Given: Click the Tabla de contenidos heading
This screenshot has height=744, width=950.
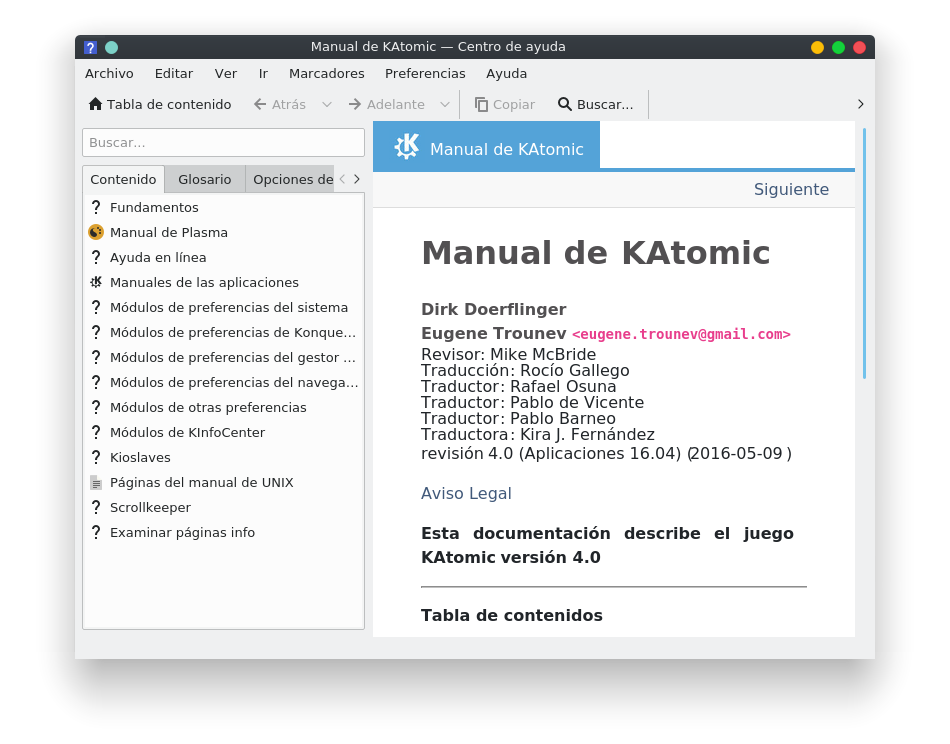Looking at the screenshot, I should pos(512,616).
